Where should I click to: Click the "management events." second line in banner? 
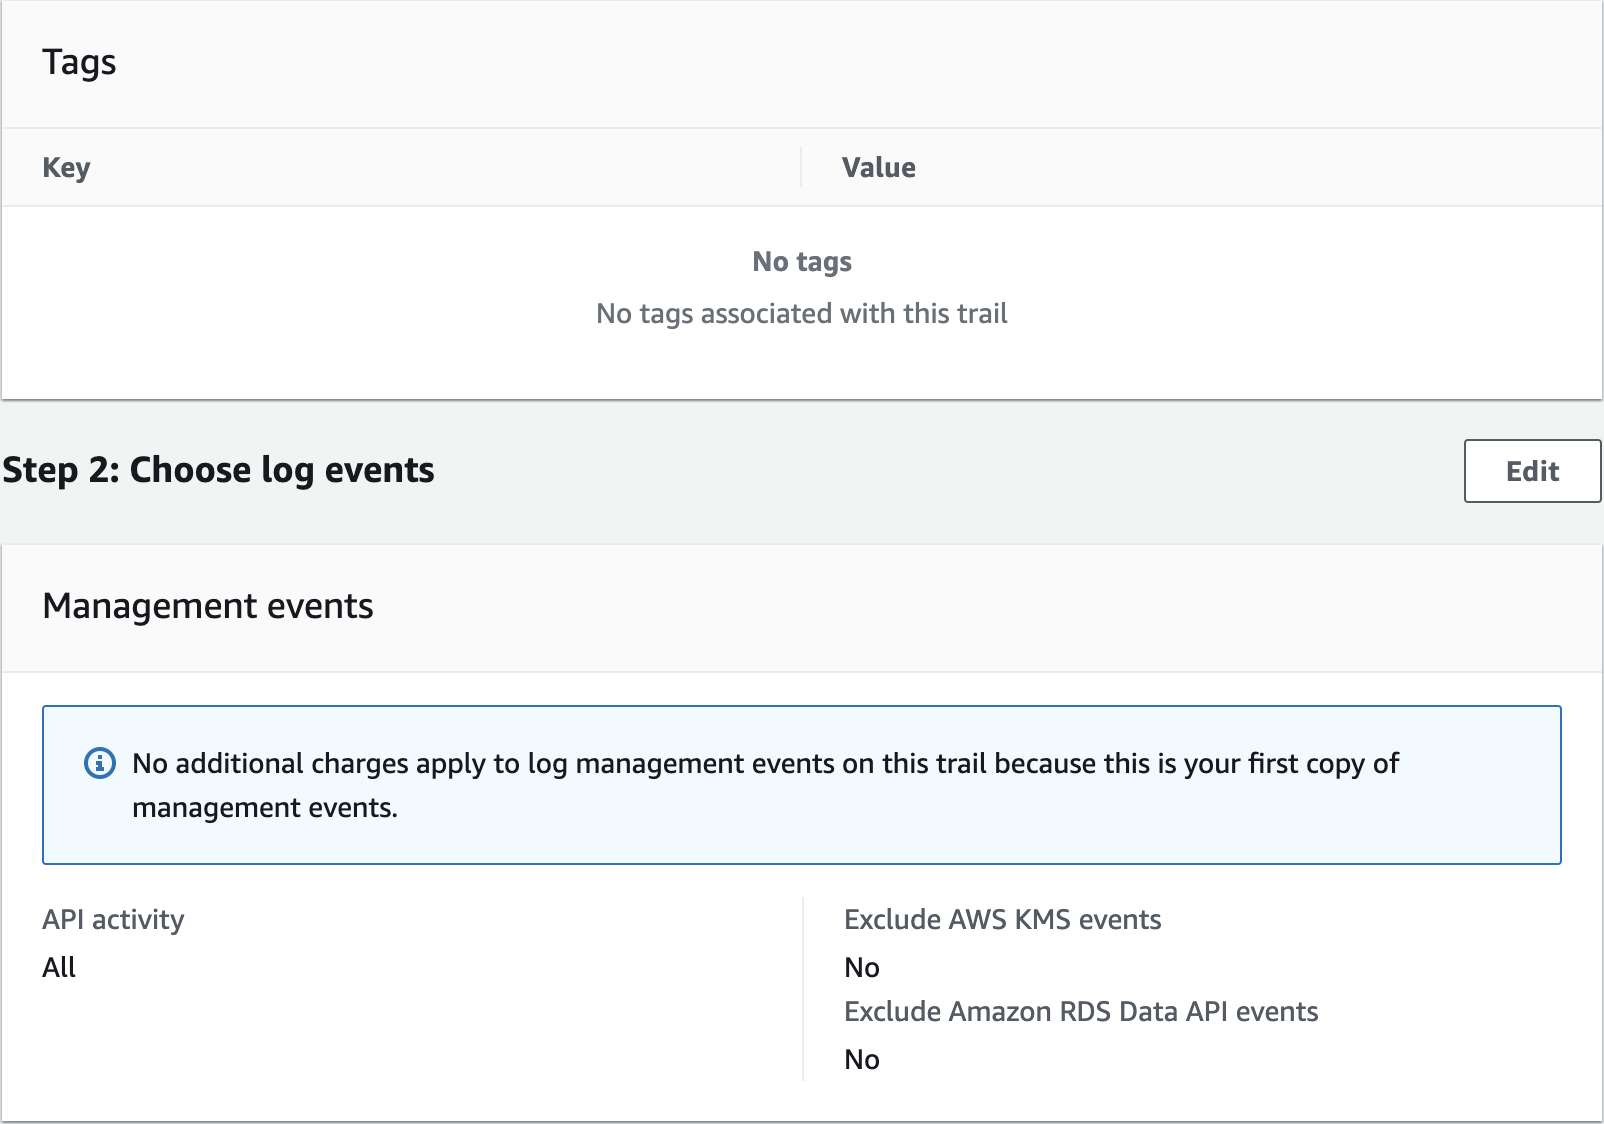265,808
